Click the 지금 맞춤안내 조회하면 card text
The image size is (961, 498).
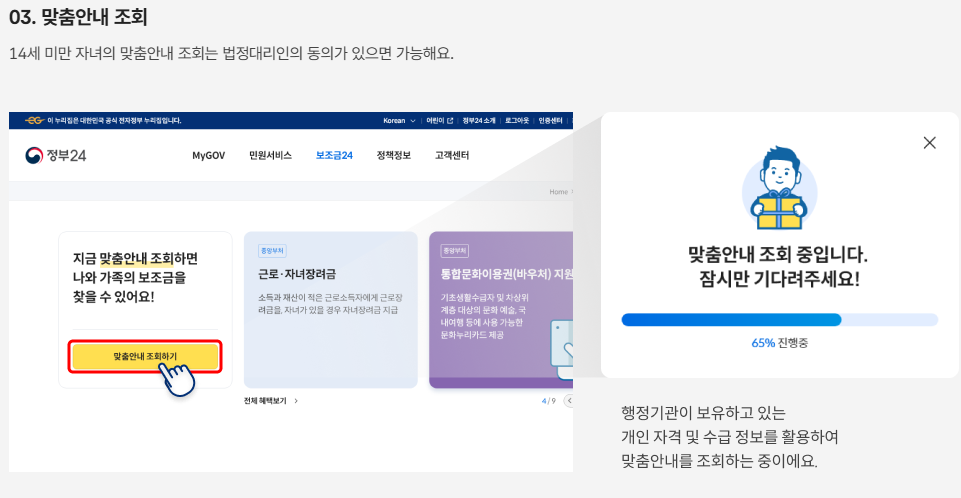pos(135,277)
